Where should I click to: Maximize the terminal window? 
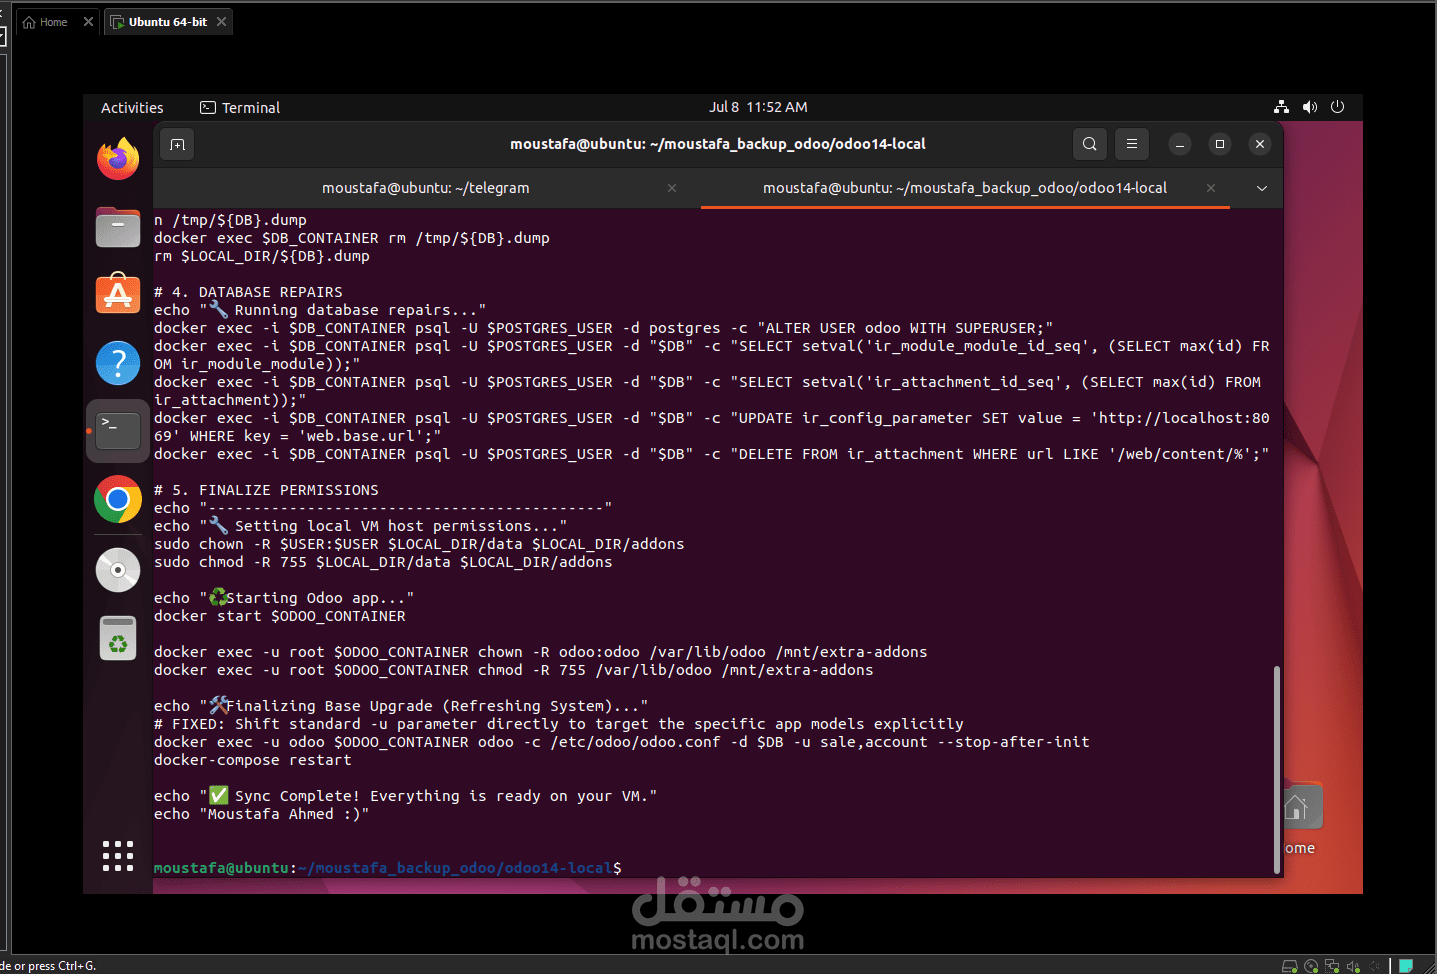(1220, 144)
